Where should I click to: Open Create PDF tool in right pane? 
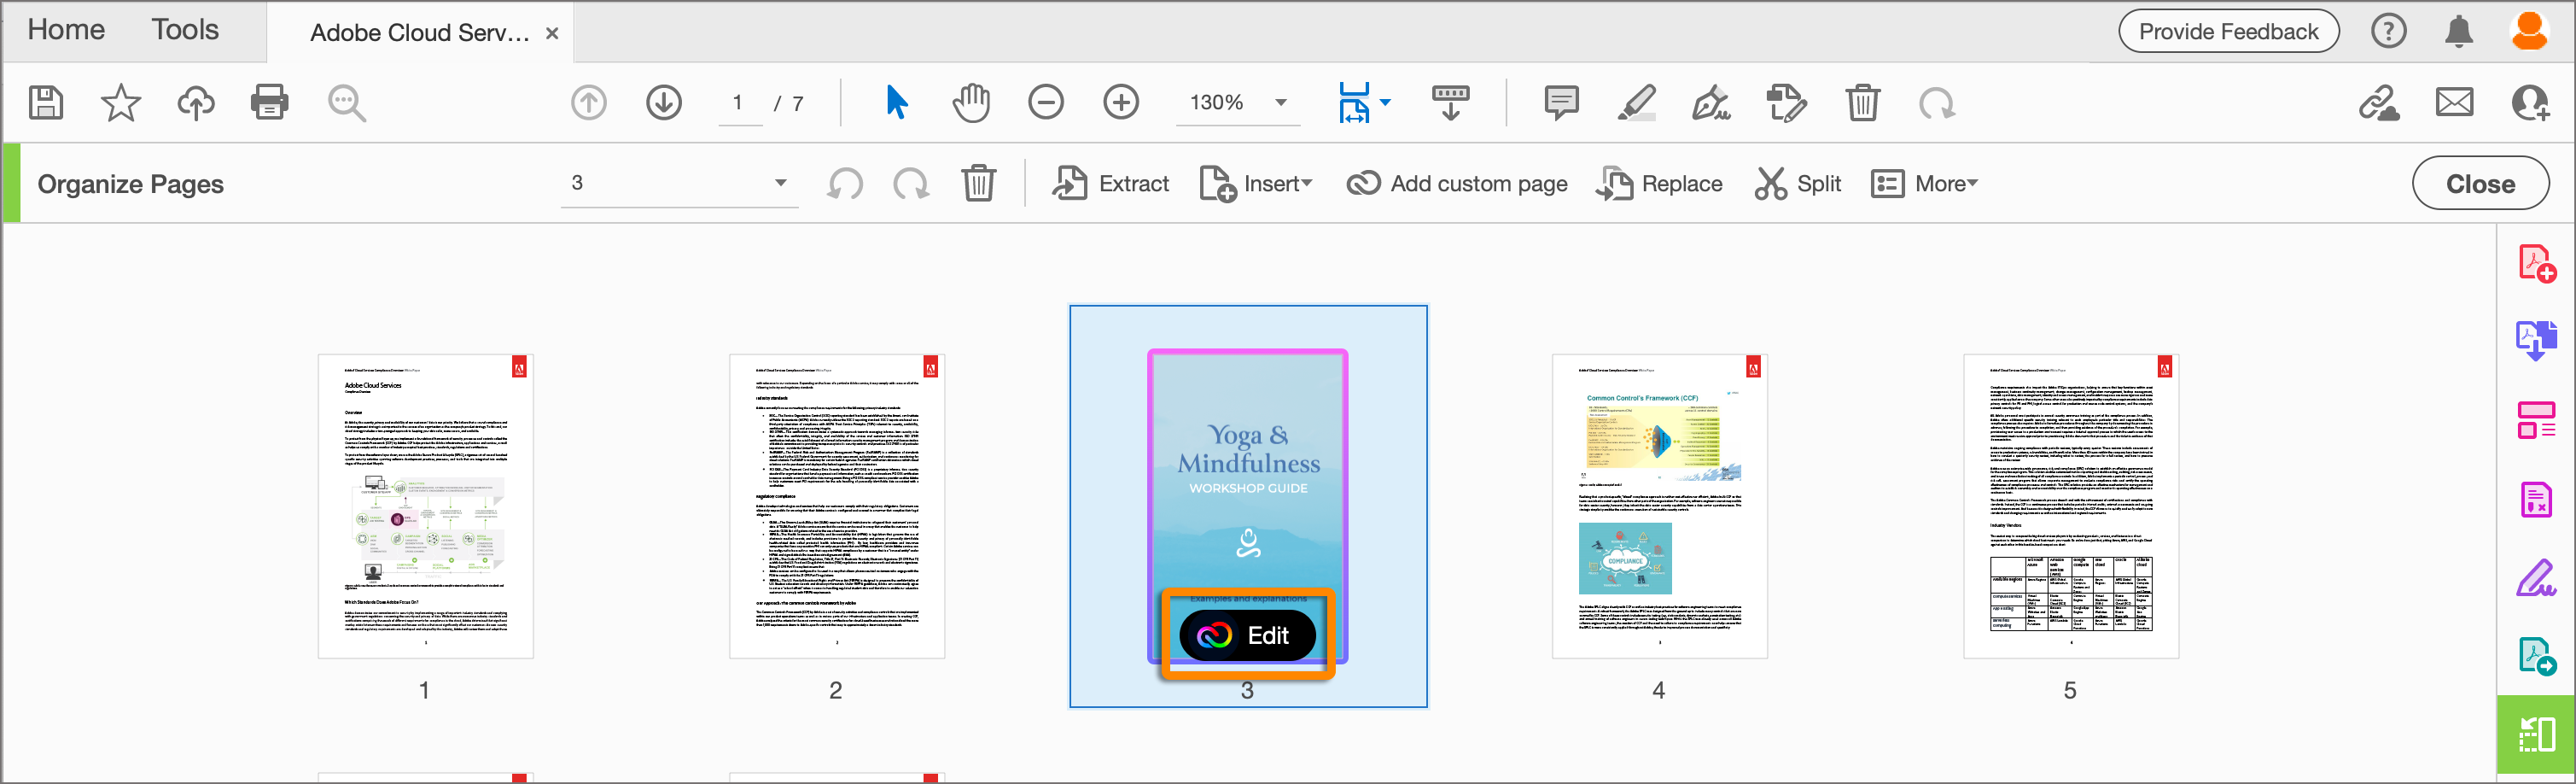coord(2536,264)
